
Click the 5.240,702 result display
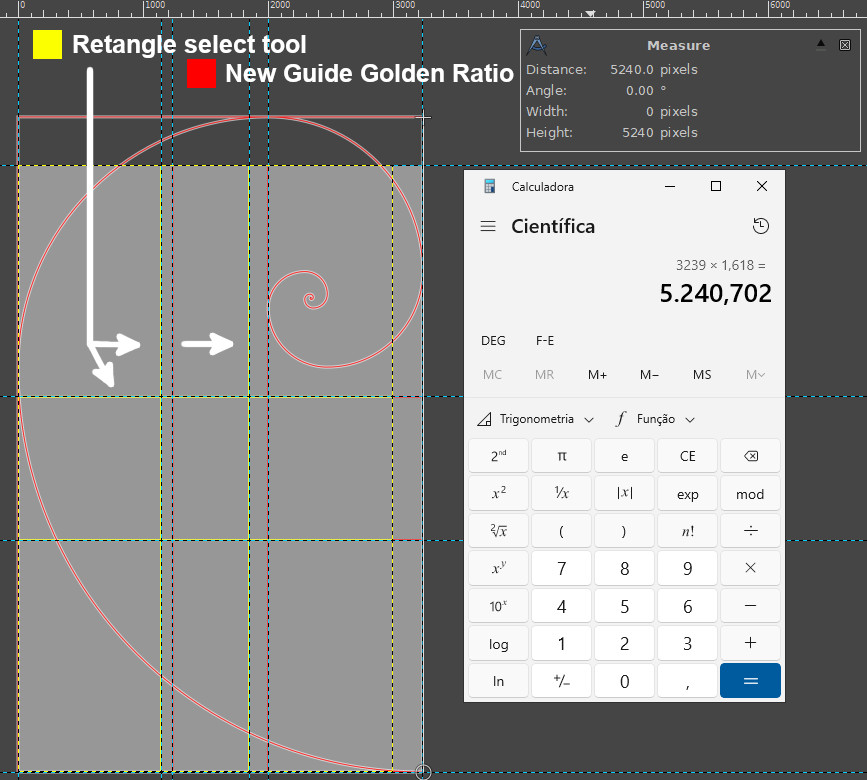pos(715,293)
